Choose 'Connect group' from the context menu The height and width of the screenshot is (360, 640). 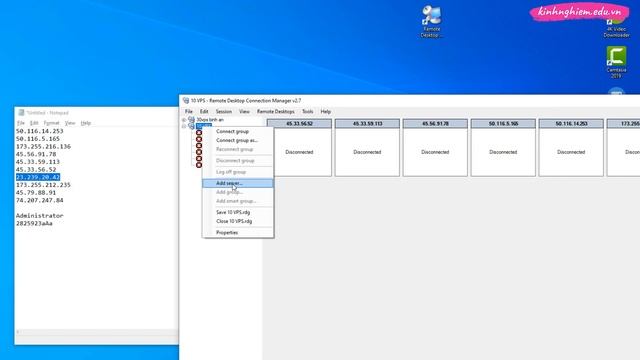[x=238, y=131]
